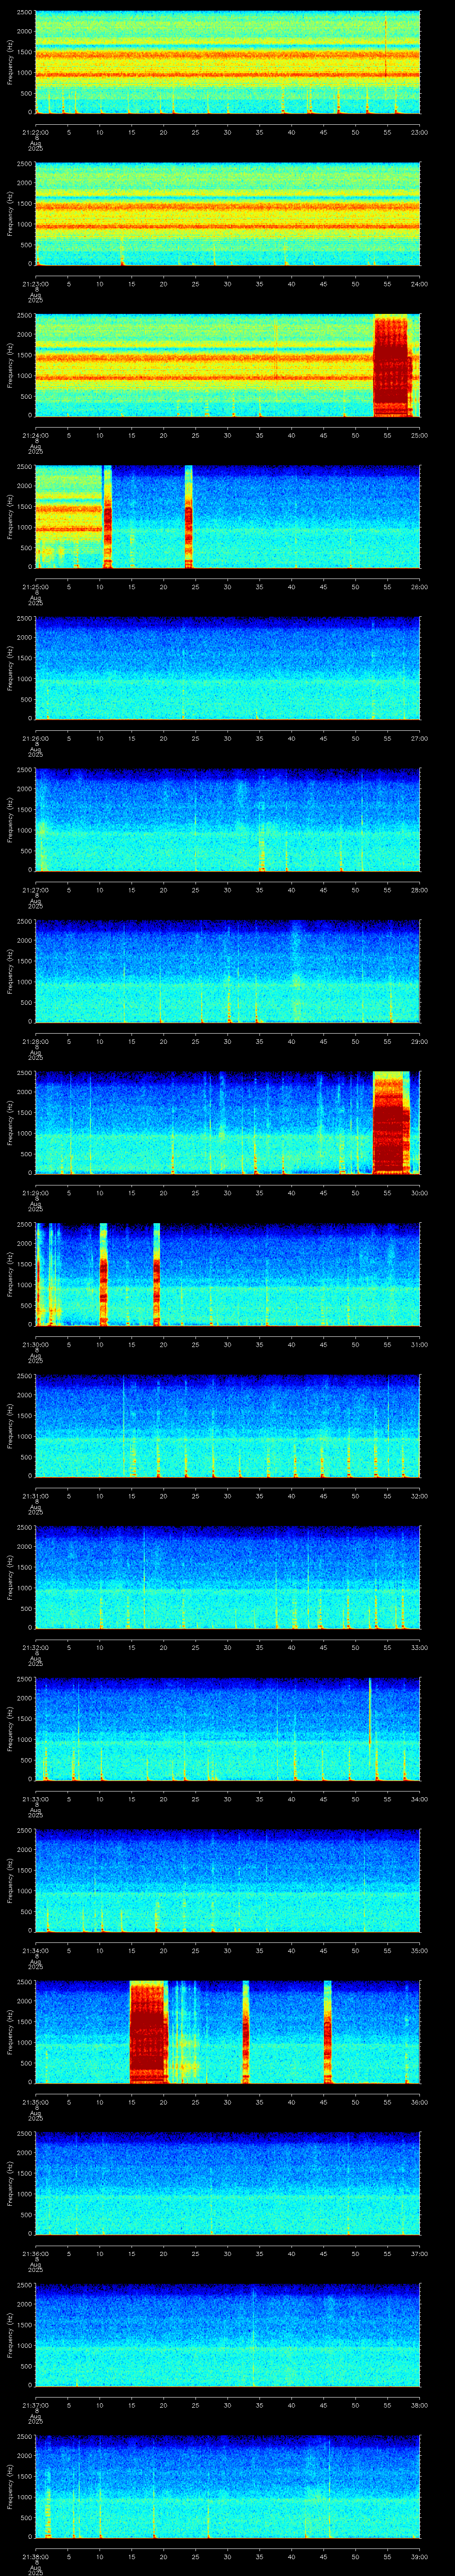Pick the 21:37:00 start time label
455x2576 pixels.
click(x=35, y=2405)
